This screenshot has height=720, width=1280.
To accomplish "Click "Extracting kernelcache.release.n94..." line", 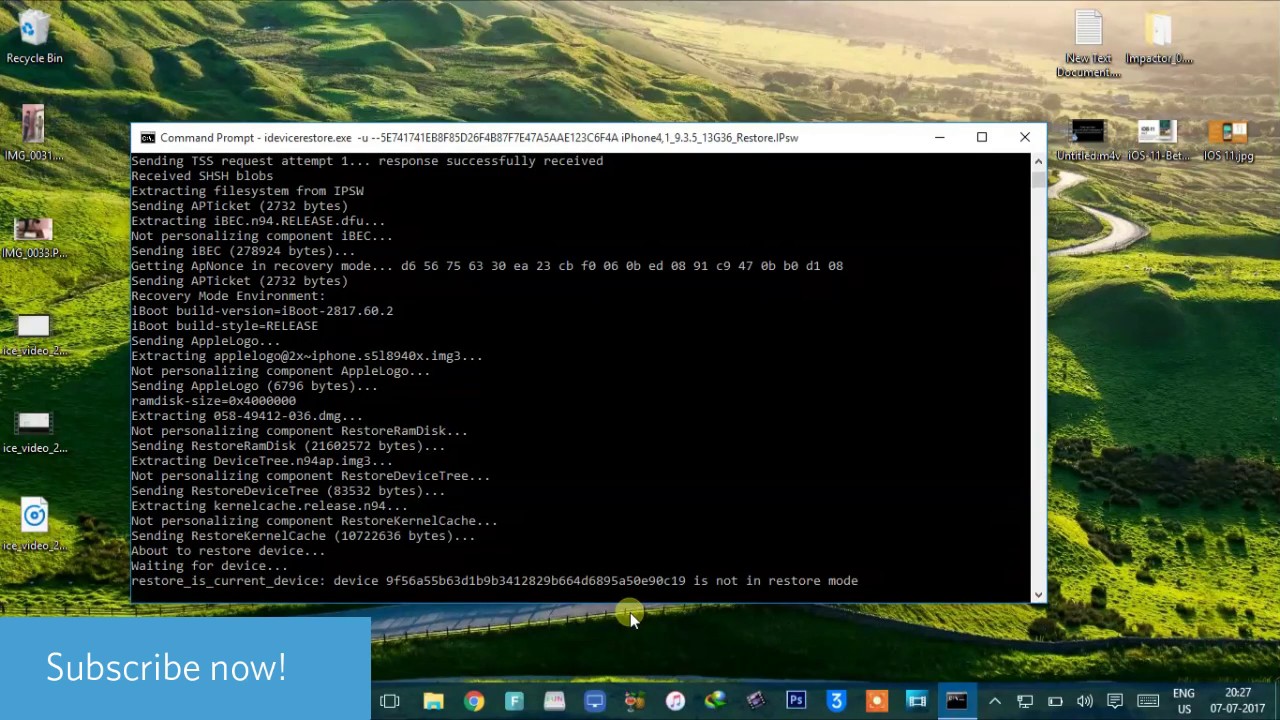I will [x=269, y=506].
